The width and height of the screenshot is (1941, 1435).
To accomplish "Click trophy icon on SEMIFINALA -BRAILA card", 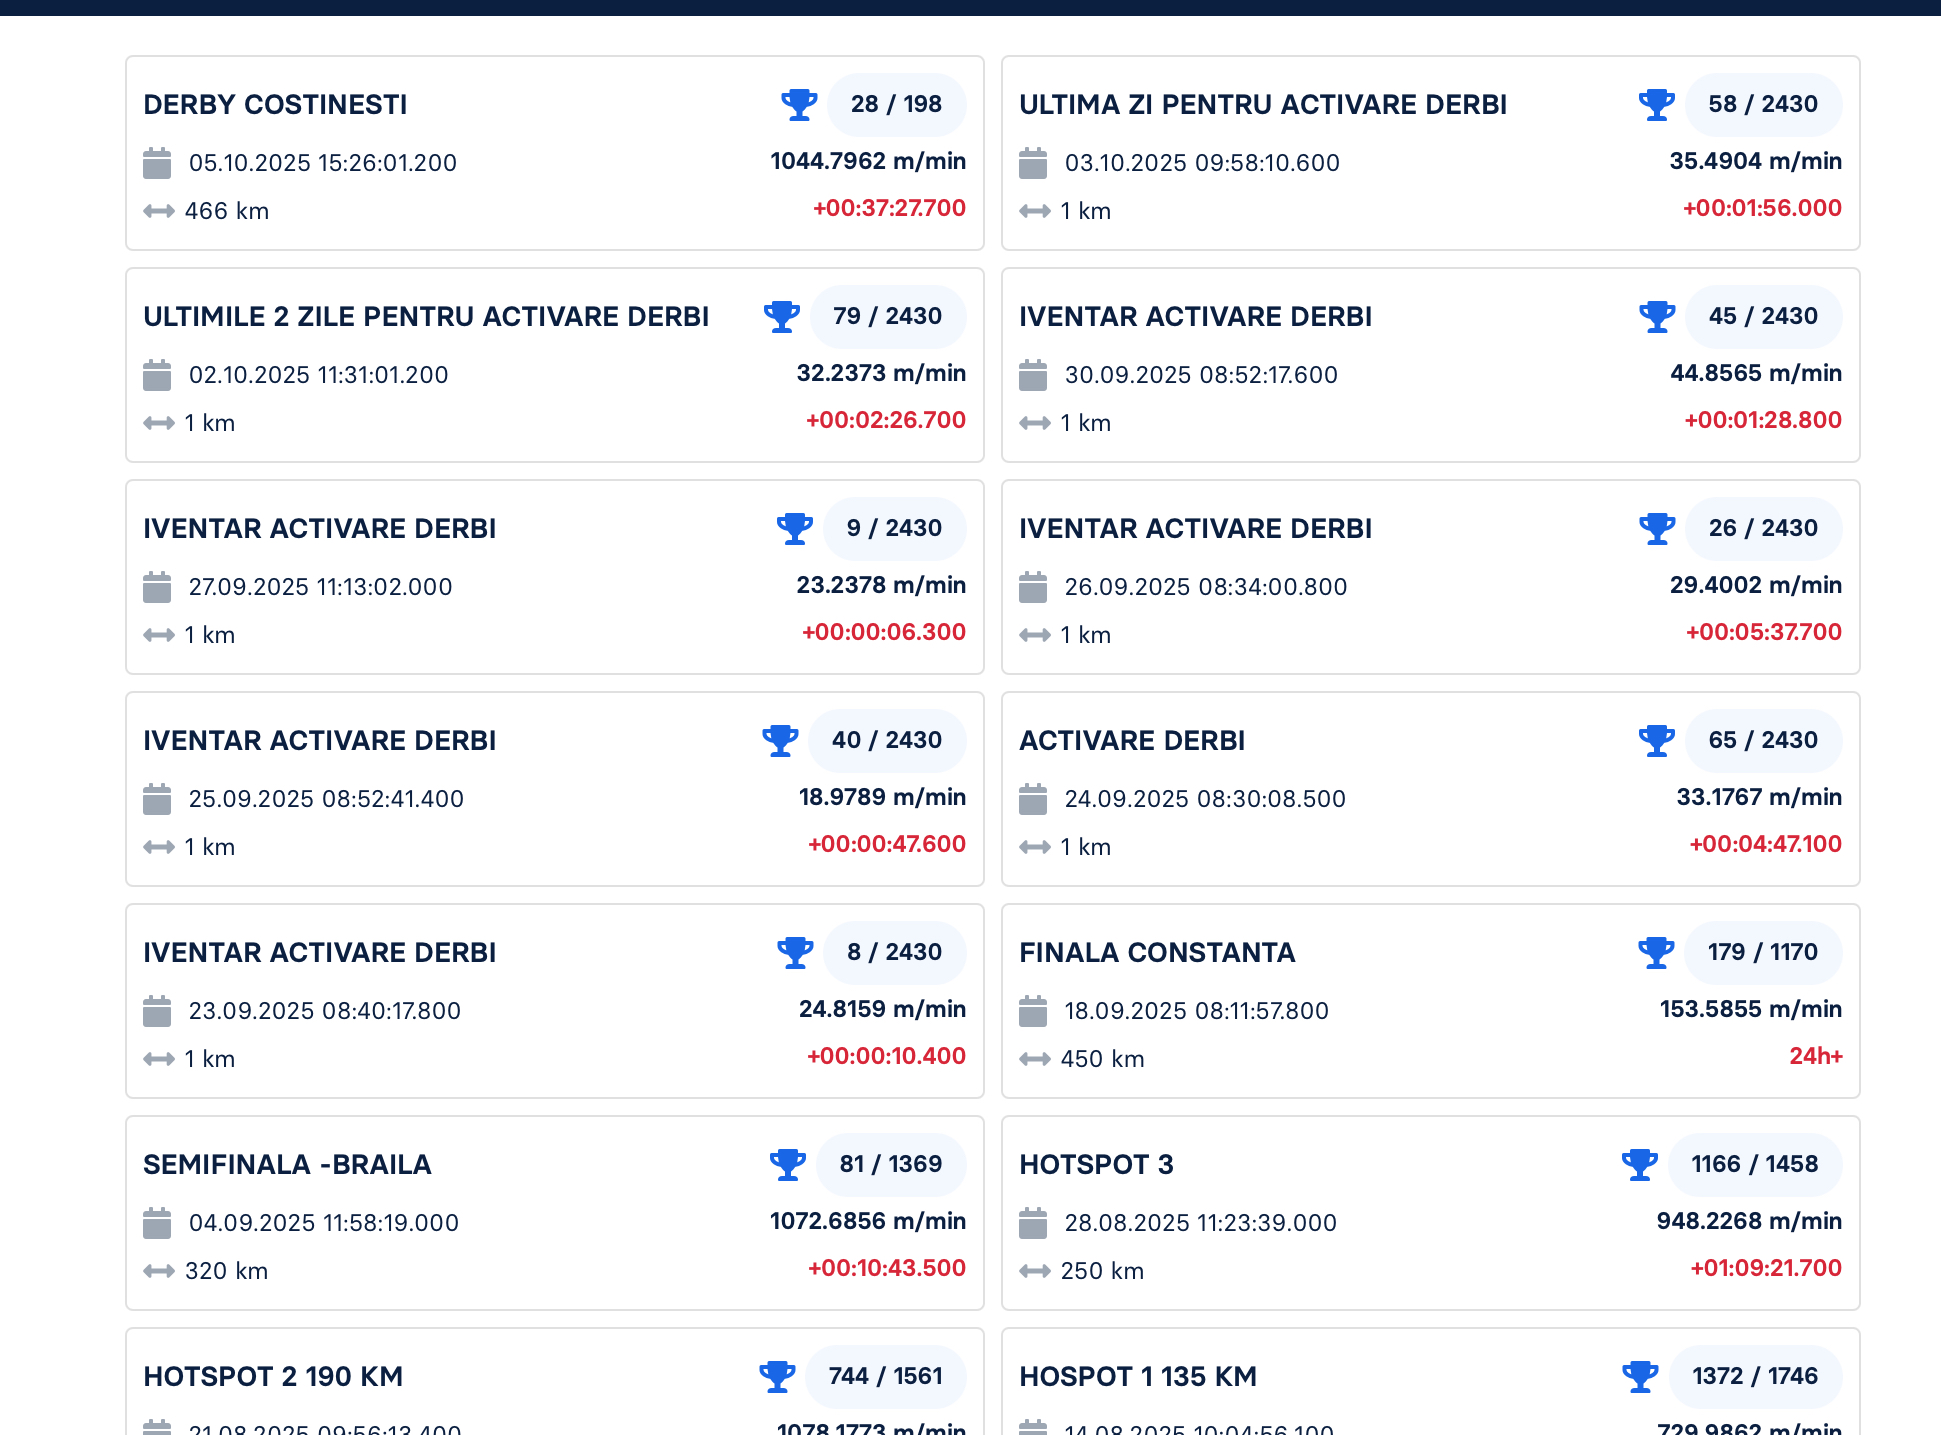I will pyautogui.click(x=788, y=1164).
